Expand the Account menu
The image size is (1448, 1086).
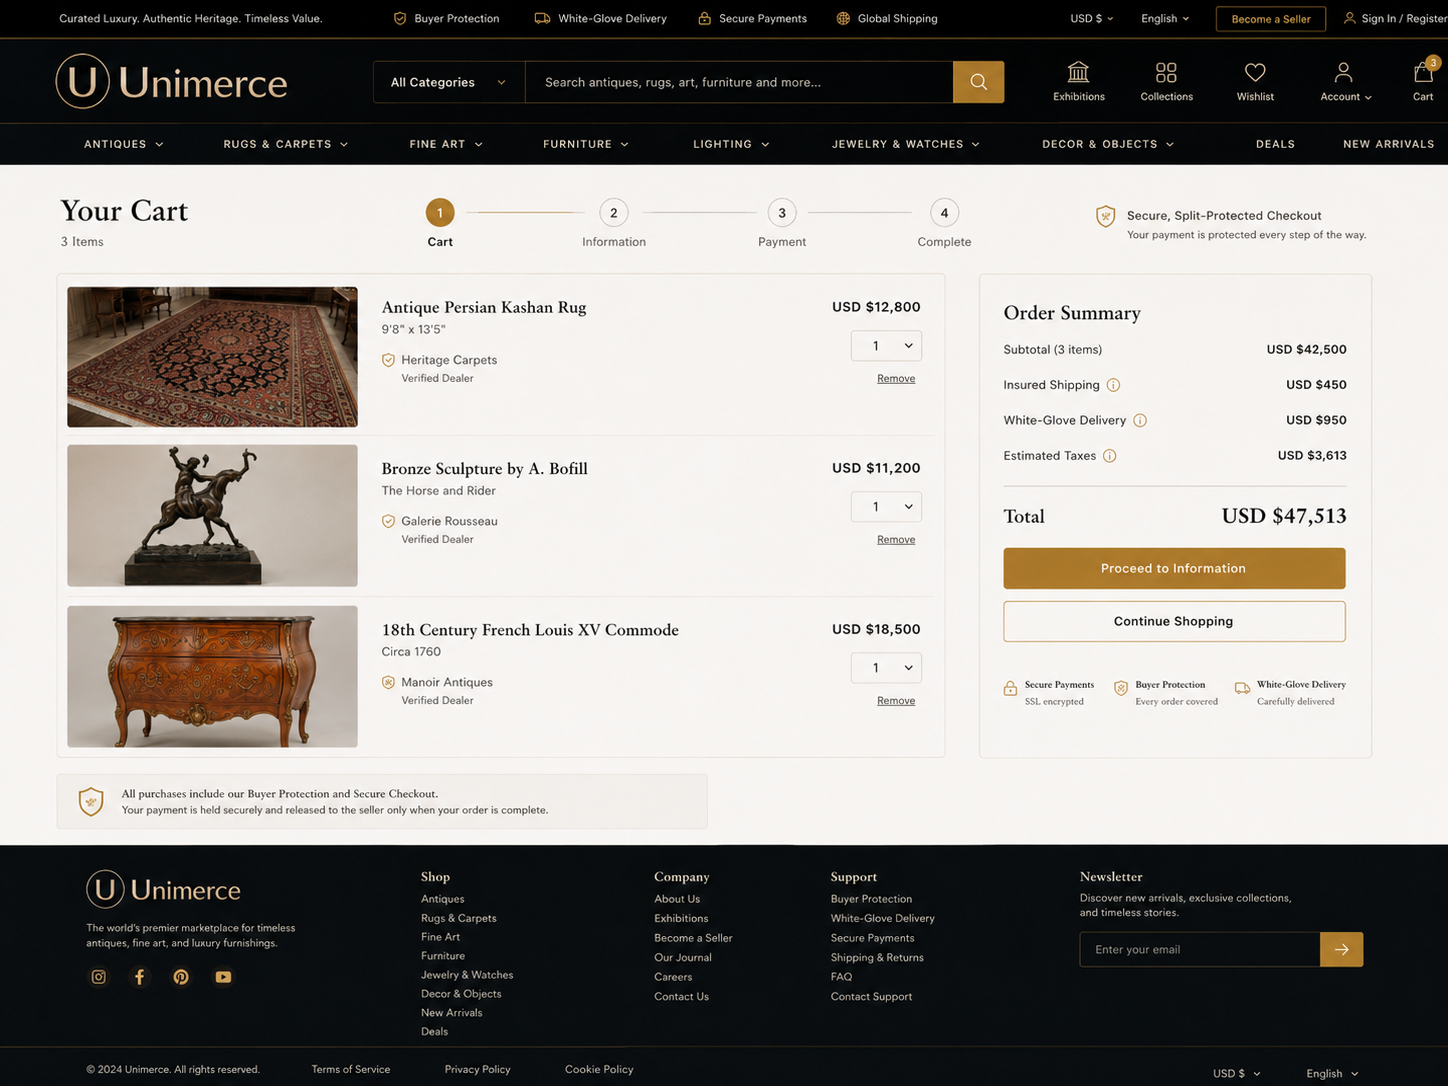1345,81
